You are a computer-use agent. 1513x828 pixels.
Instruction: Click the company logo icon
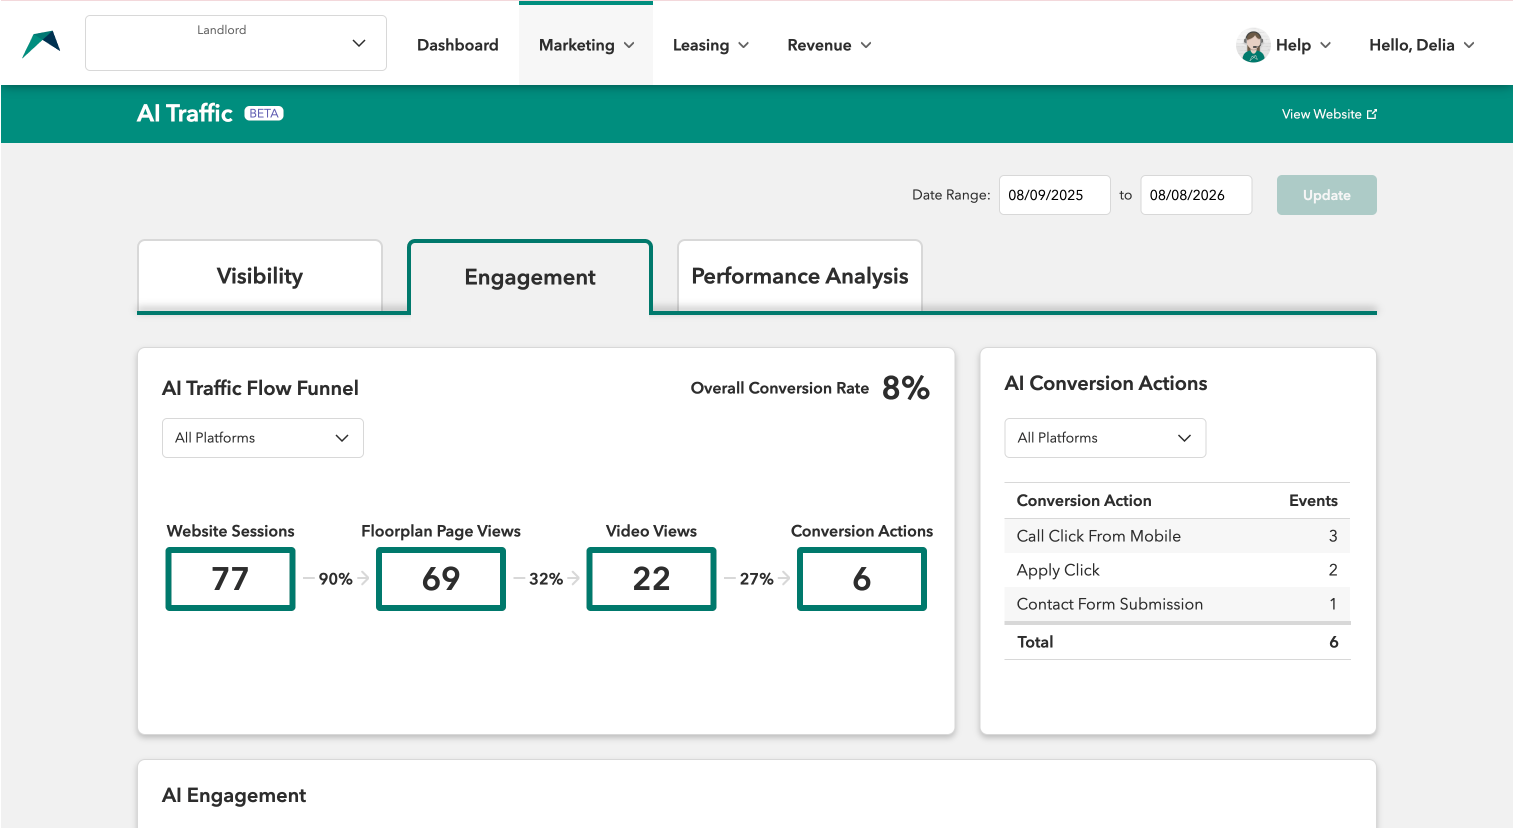[x=41, y=44]
